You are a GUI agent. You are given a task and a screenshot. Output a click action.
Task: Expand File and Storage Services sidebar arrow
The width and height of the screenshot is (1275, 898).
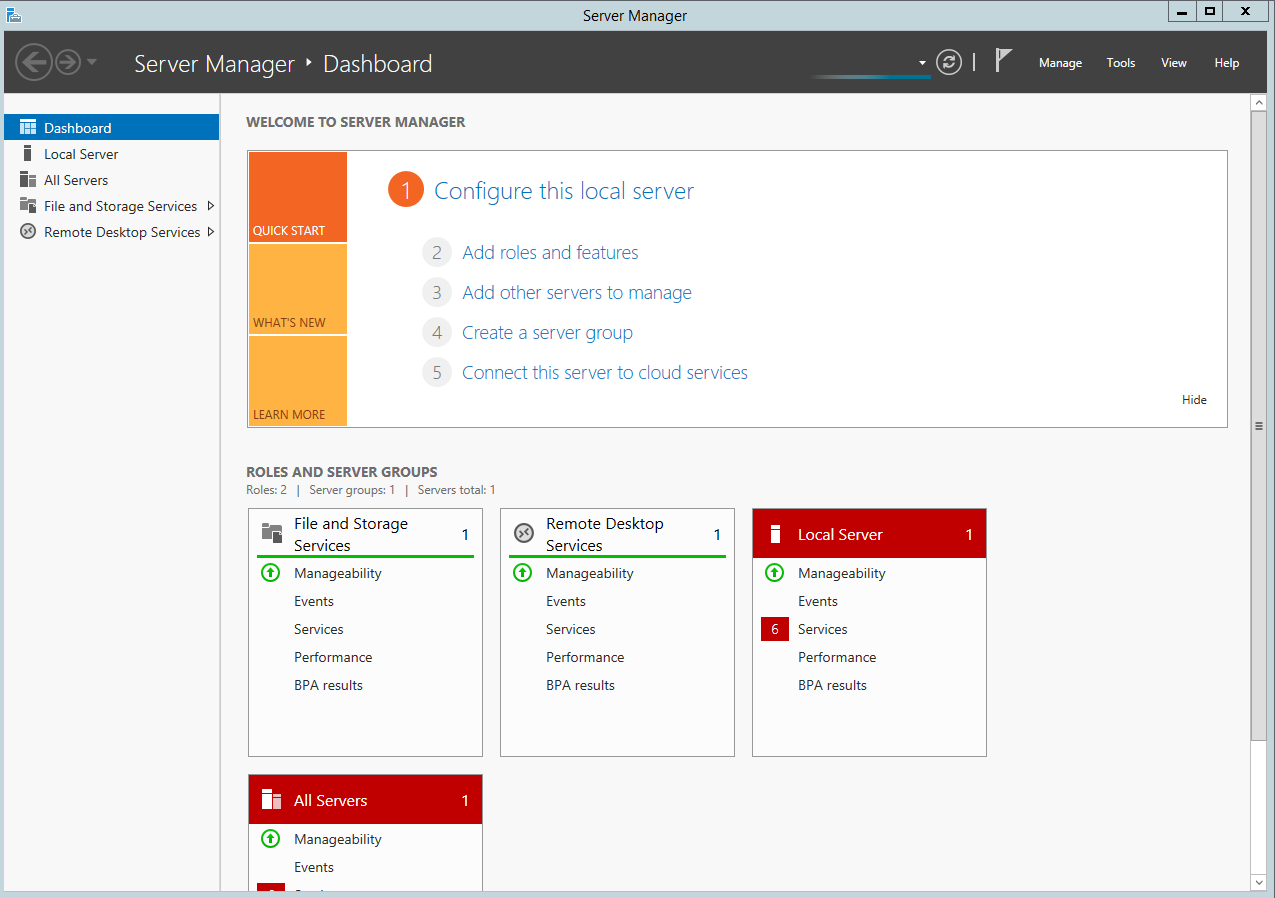pos(210,206)
